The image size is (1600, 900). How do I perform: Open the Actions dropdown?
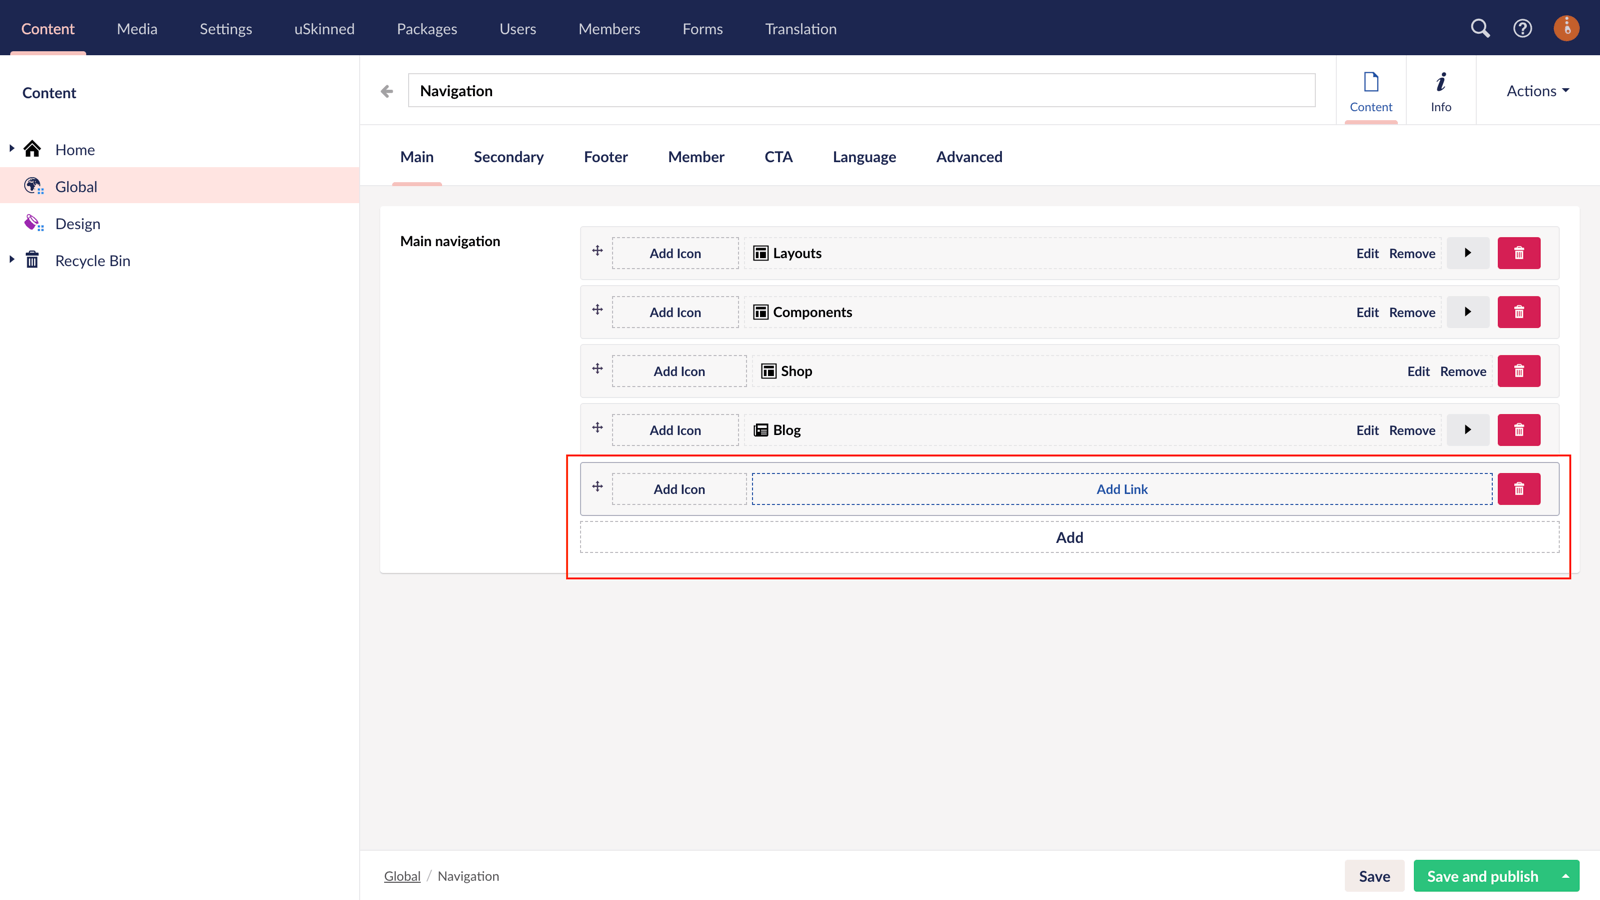coord(1535,90)
